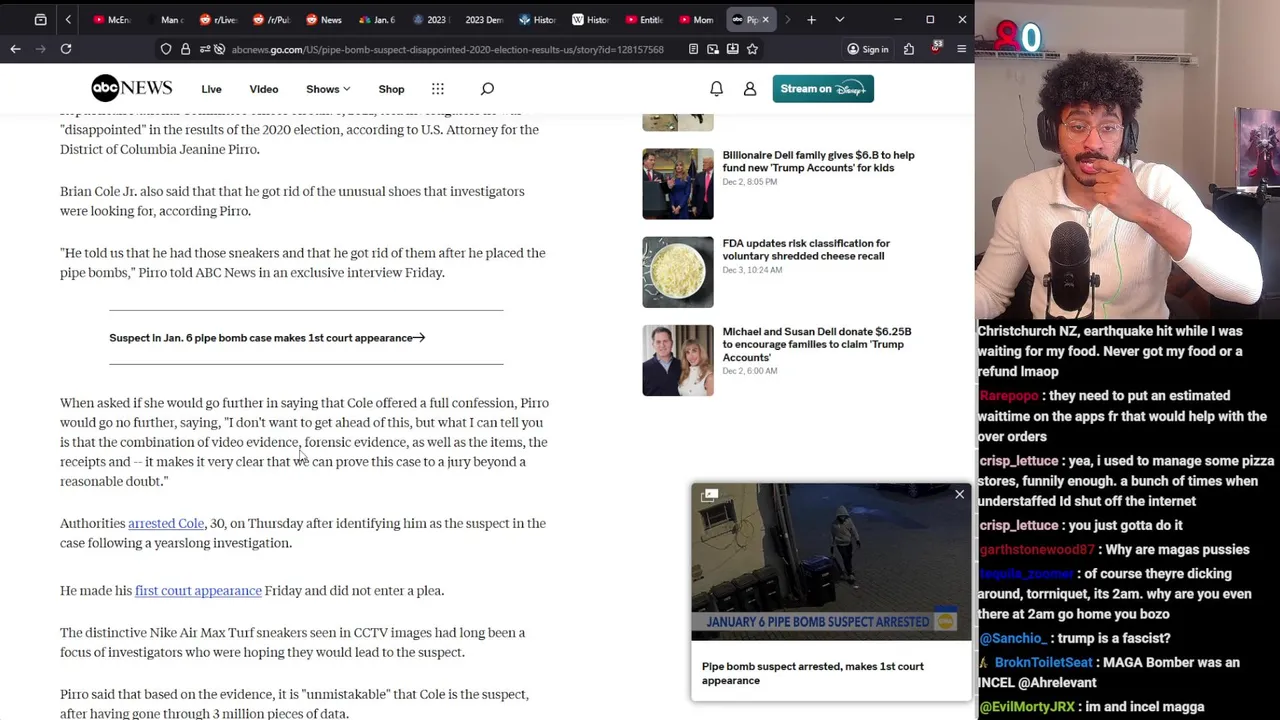Image resolution: width=1280 pixels, height=720 pixels.
Task: Open the Dell family Trump Accounts thumbnail
Action: pyautogui.click(x=678, y=184)
